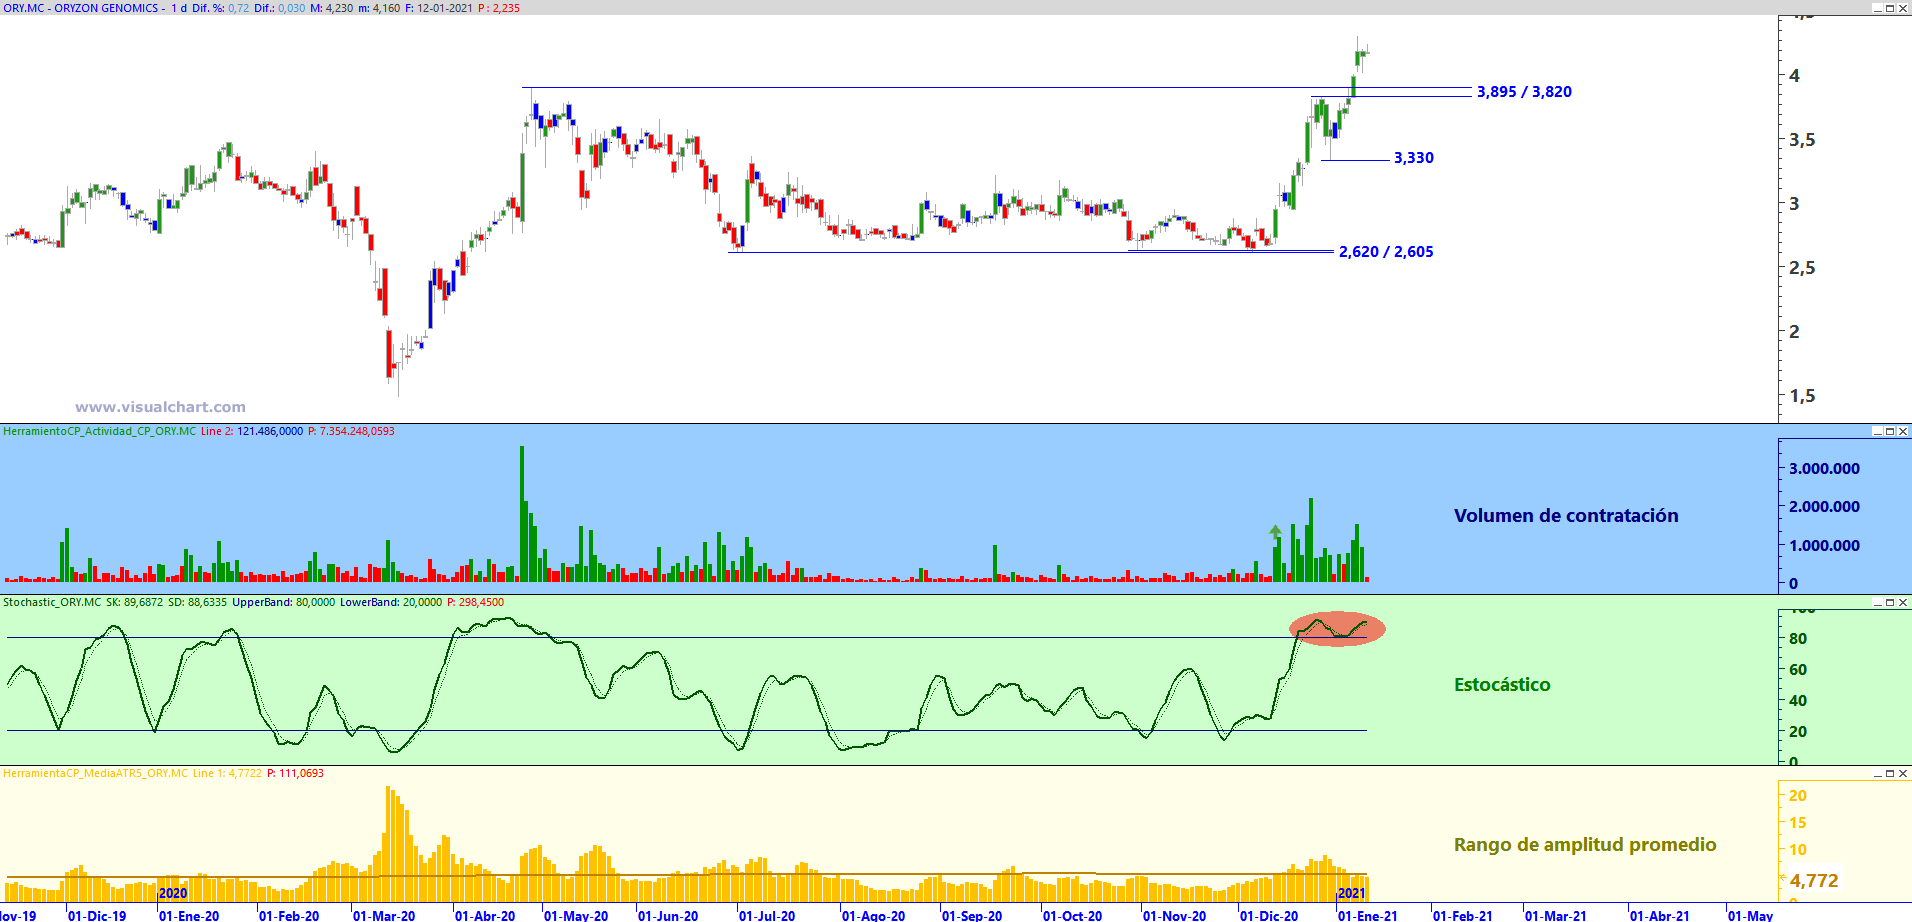Click the 'm: 4,160' minimum value

[x=379, y=8]
